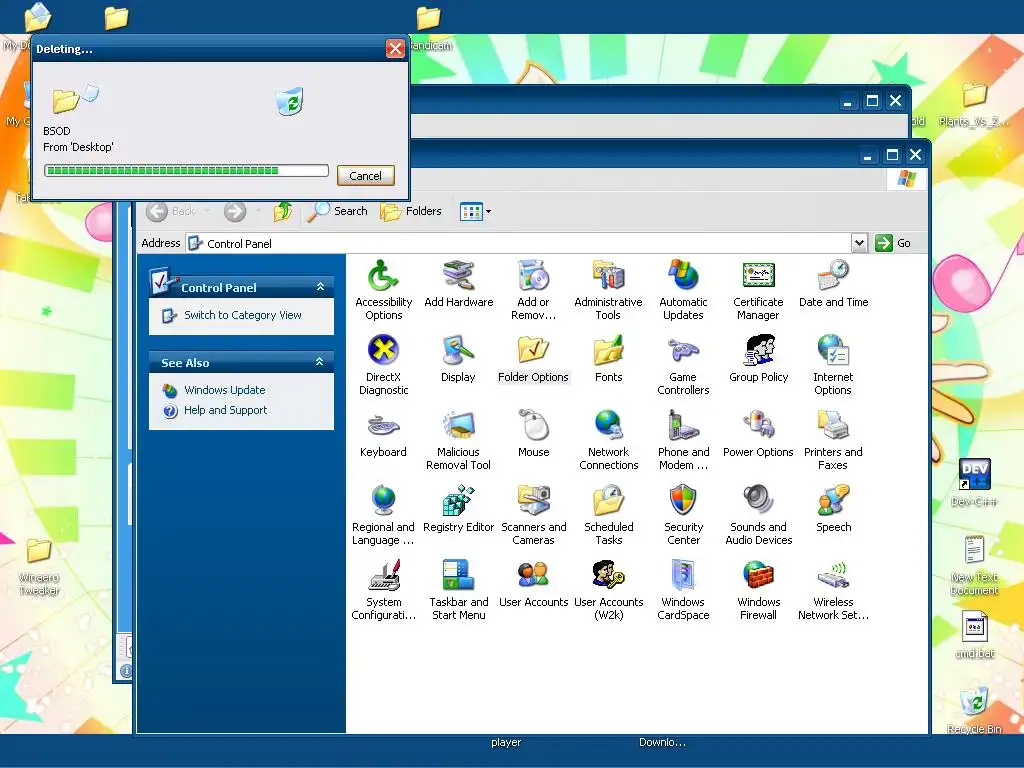Open Sounds and Audio Devices icon

click(x=758, y=515)
